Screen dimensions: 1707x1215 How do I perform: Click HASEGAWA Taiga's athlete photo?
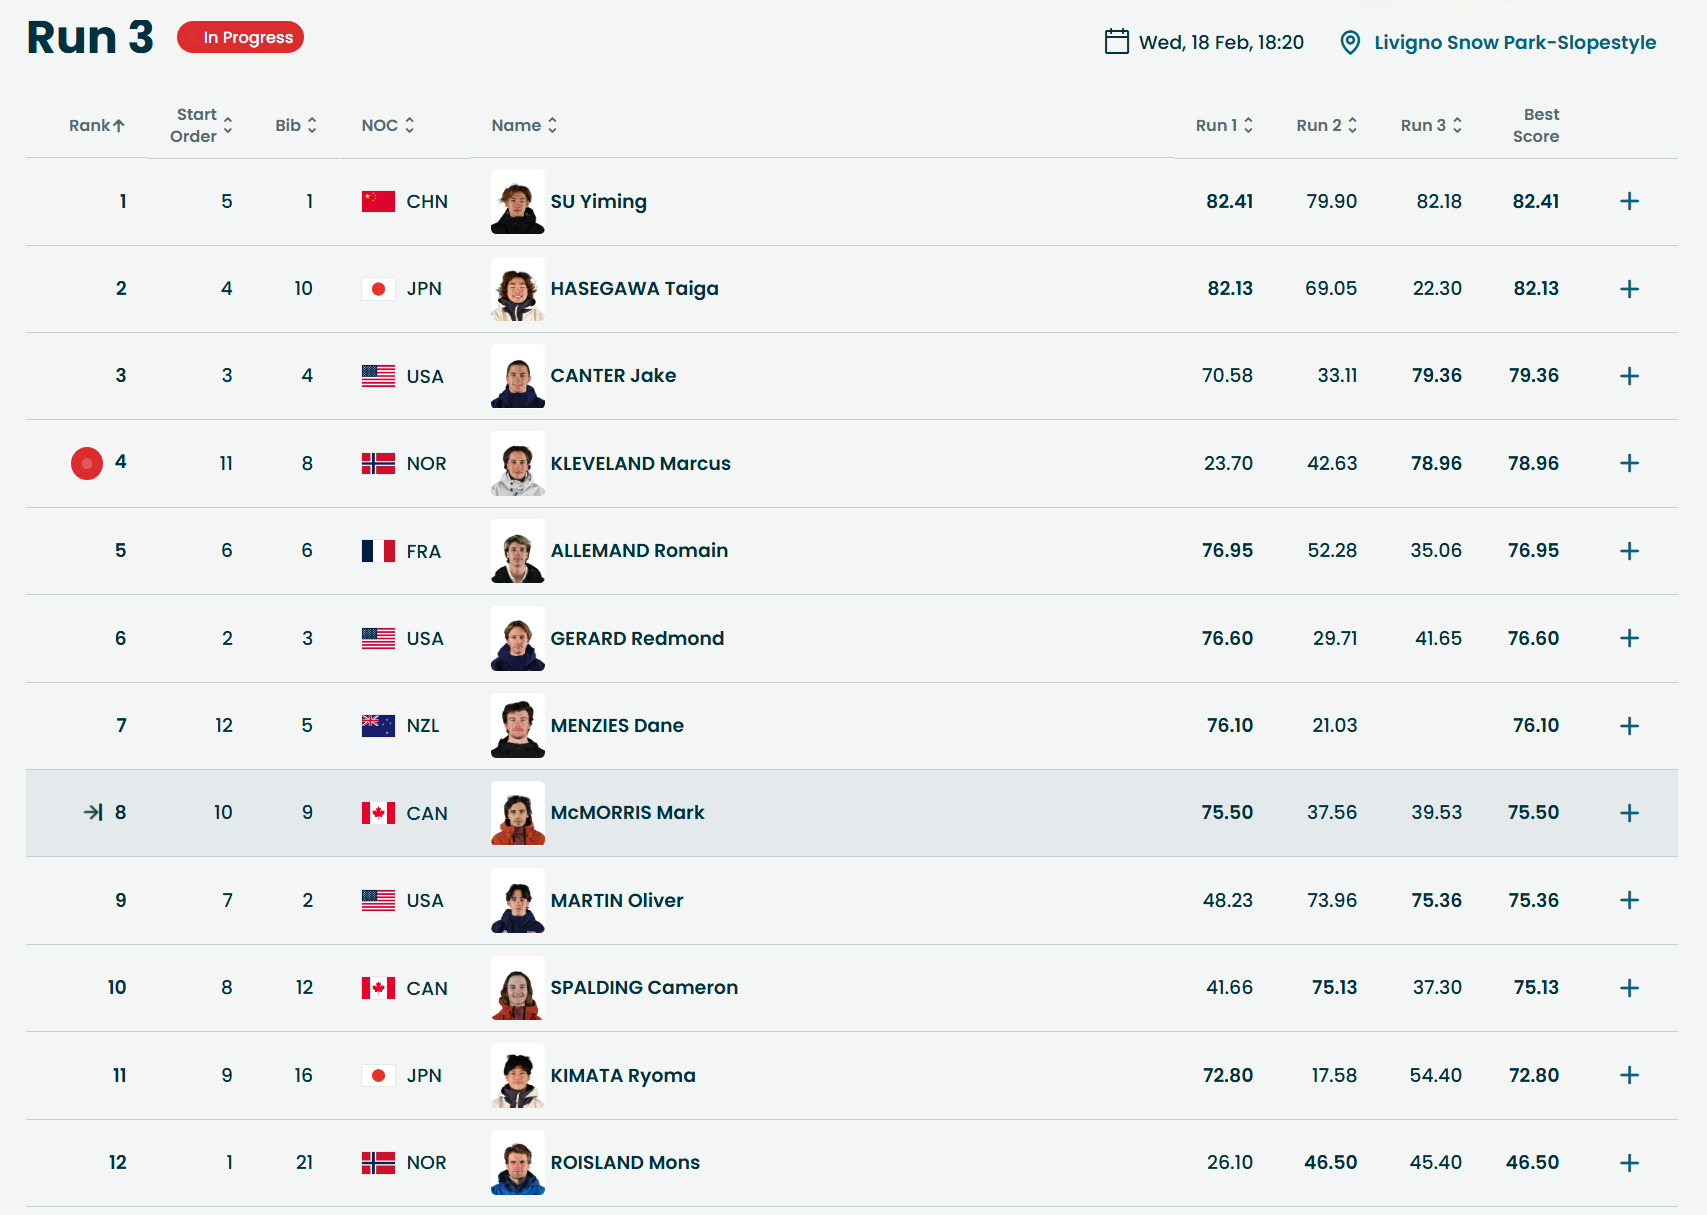(x=517, y=289)
